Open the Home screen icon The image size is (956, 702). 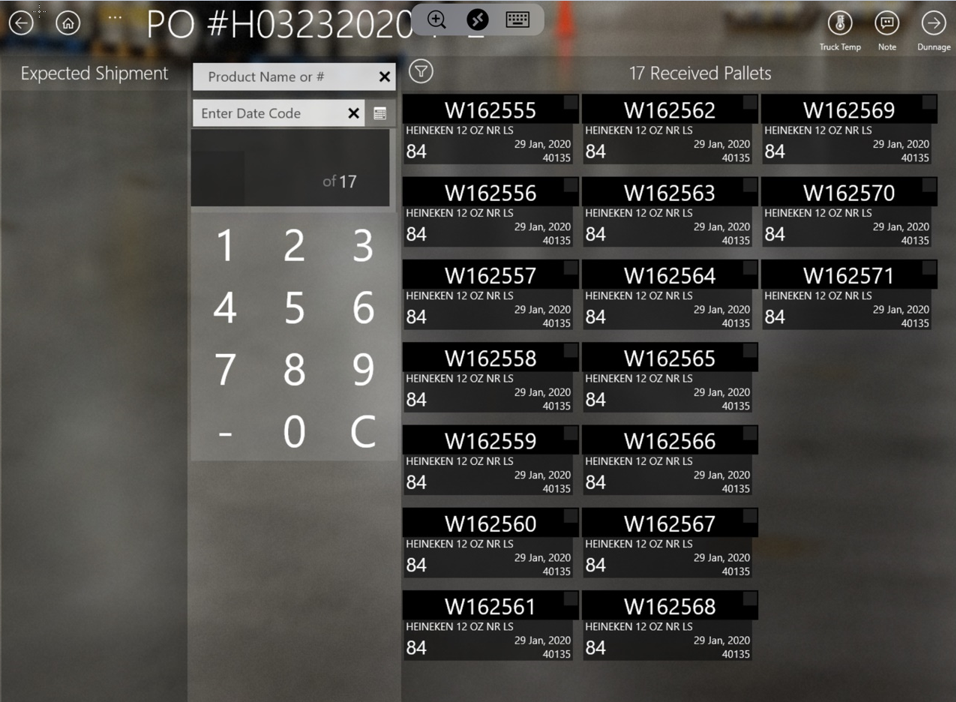point(68,24)
